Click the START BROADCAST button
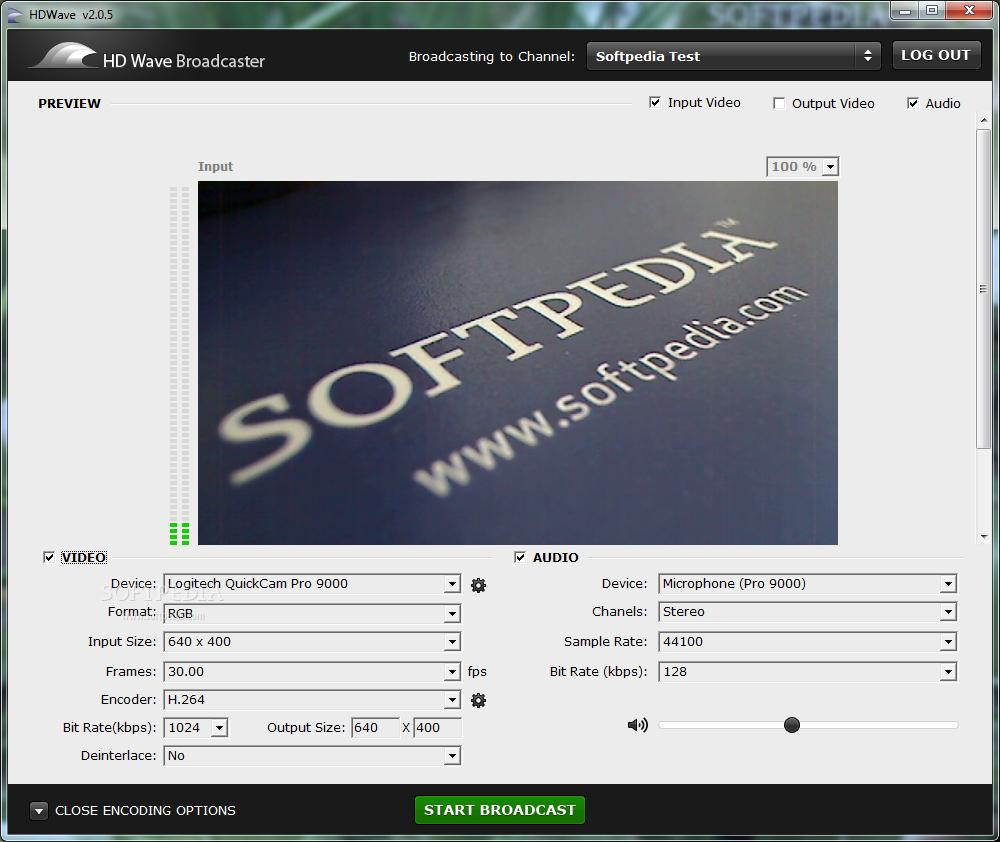Screen dimensions: 1000x842 [500, 810]
